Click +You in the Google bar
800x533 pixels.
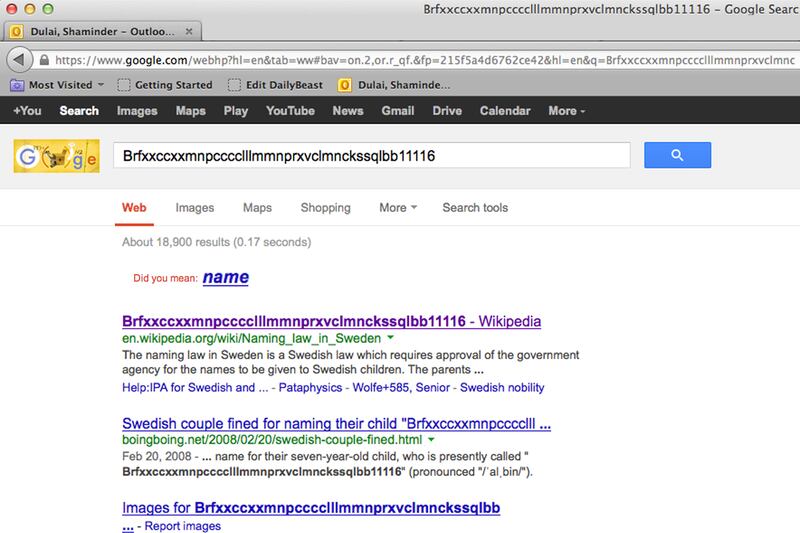point(27,111)
